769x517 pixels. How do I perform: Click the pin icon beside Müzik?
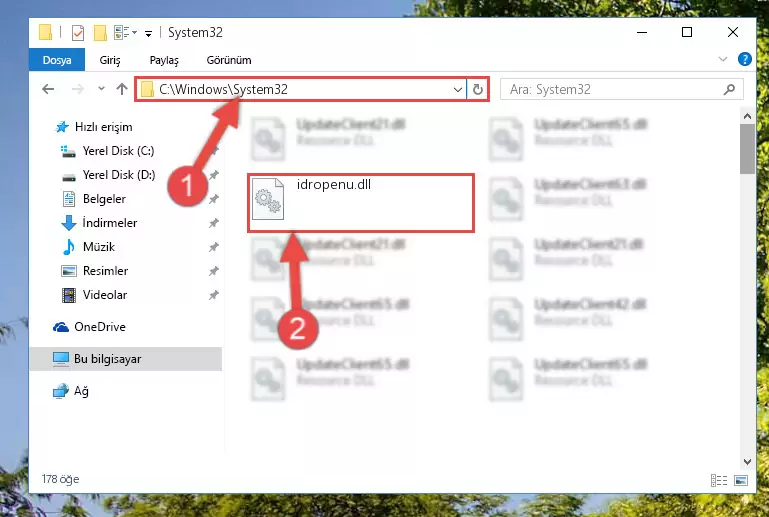point(213,247)
